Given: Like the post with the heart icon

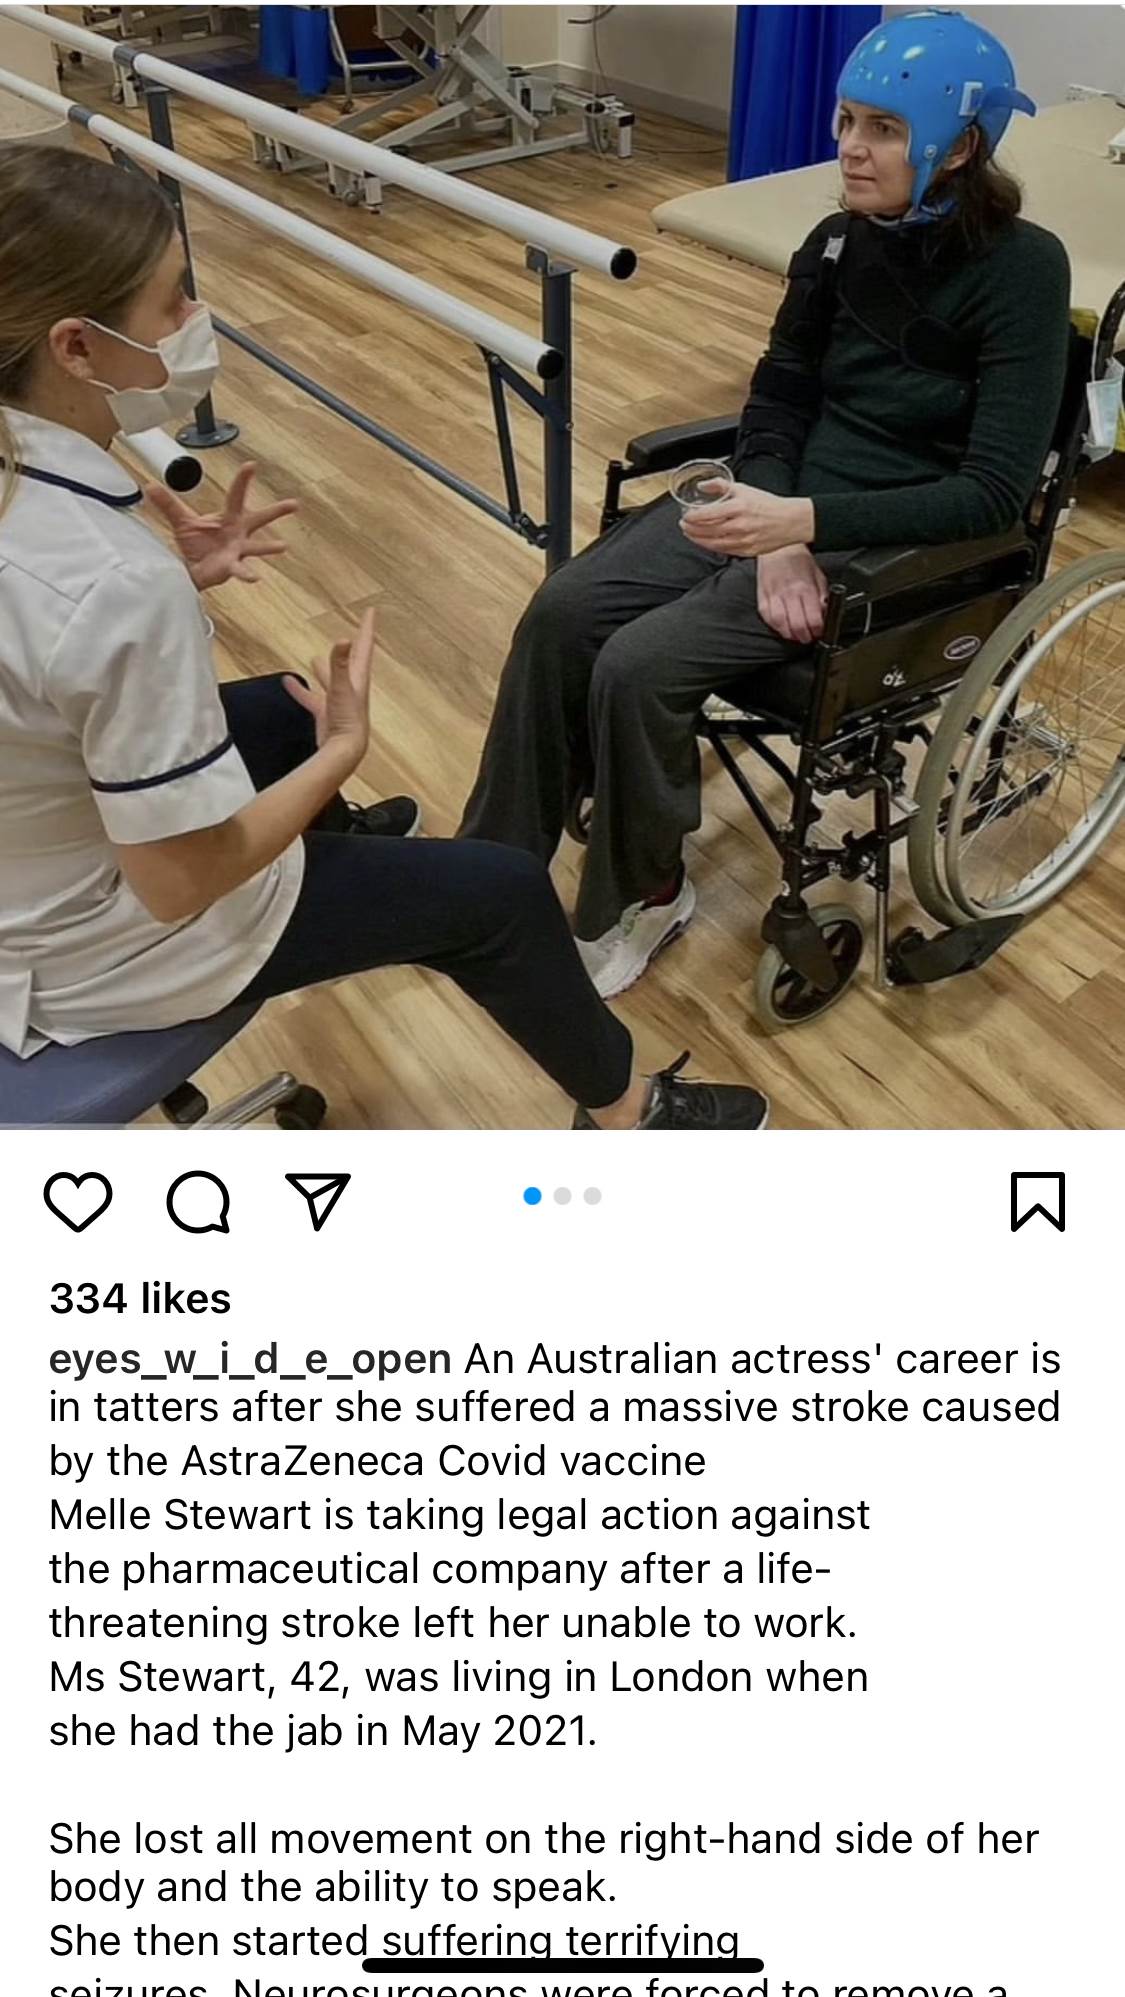Looking at the screenshot, I should 78,1201.
